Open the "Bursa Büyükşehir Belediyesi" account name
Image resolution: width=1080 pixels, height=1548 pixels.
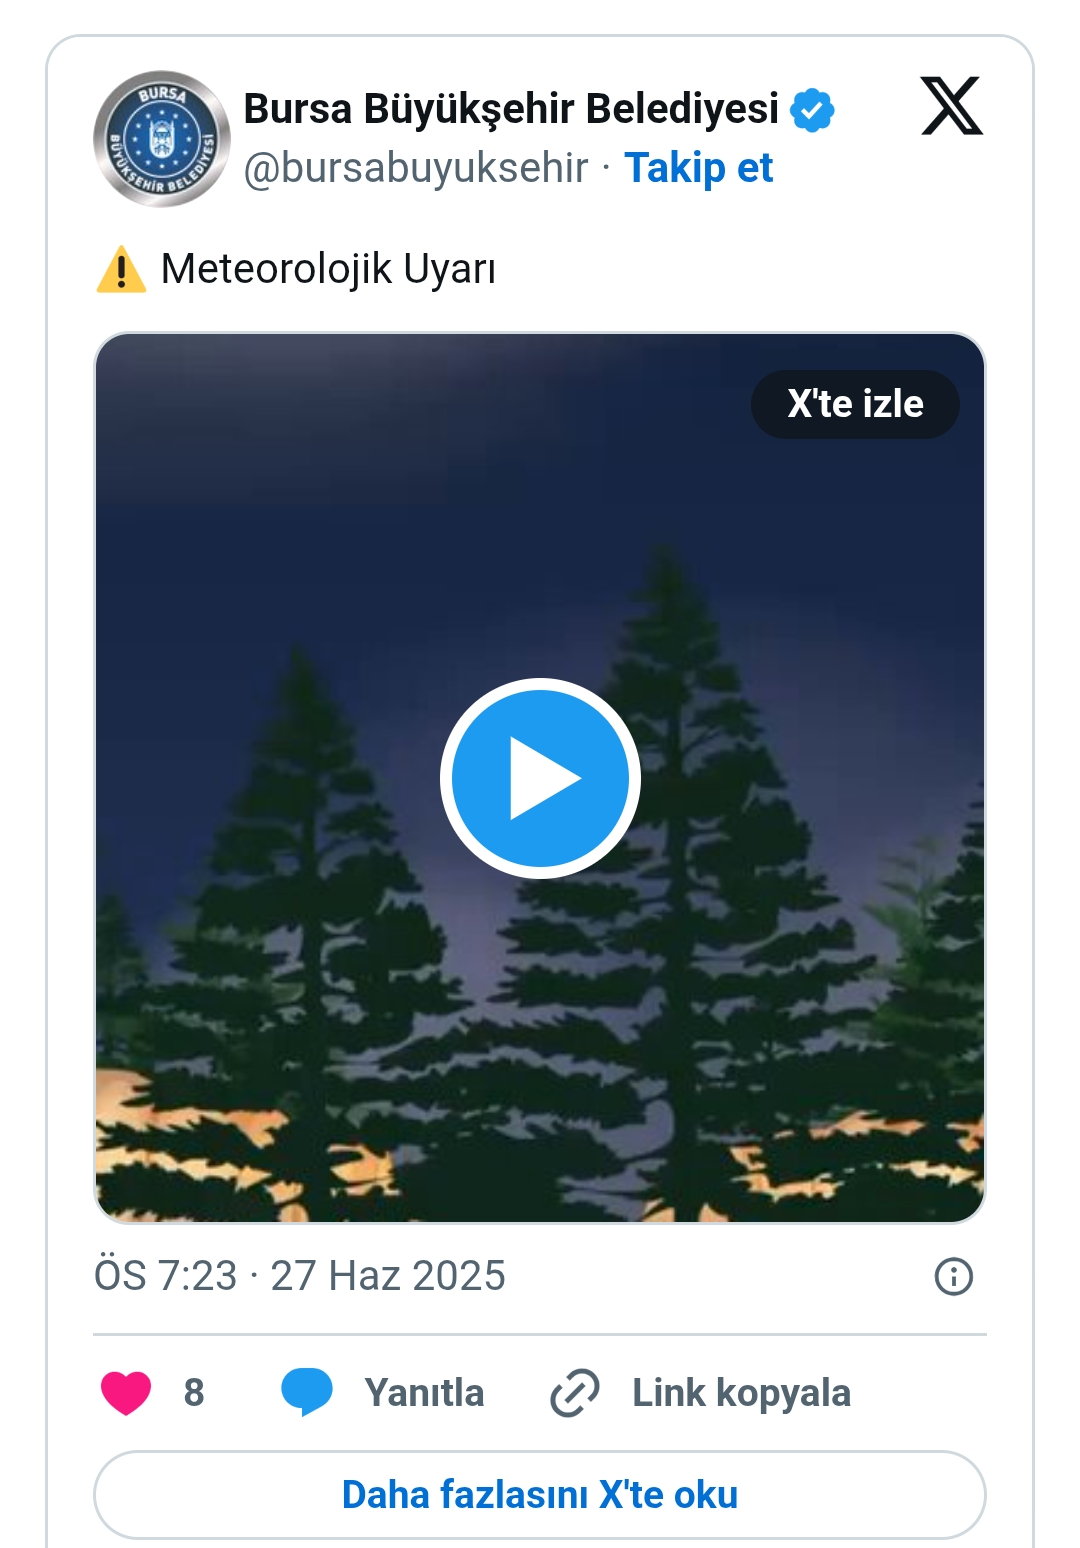tap(511, 109)
